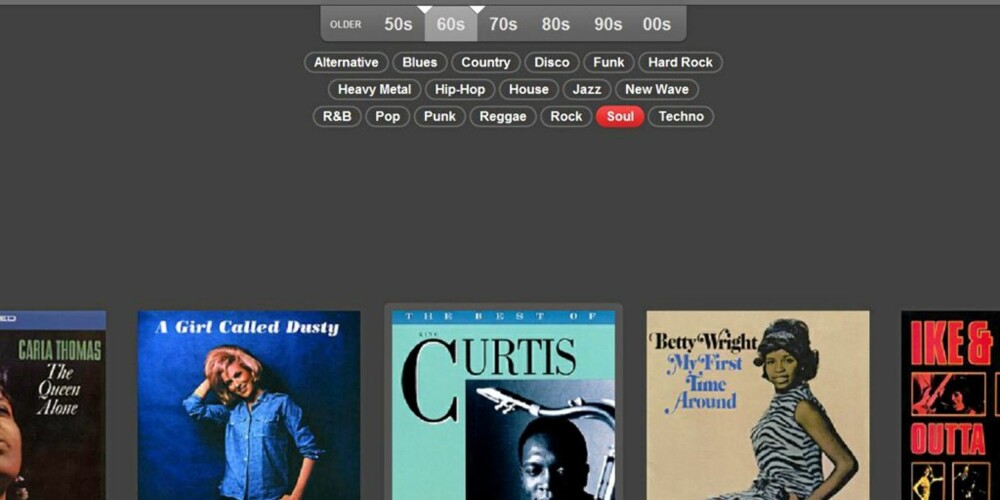Open Betty Wright My First Time Around

click(x=758, y=406)
